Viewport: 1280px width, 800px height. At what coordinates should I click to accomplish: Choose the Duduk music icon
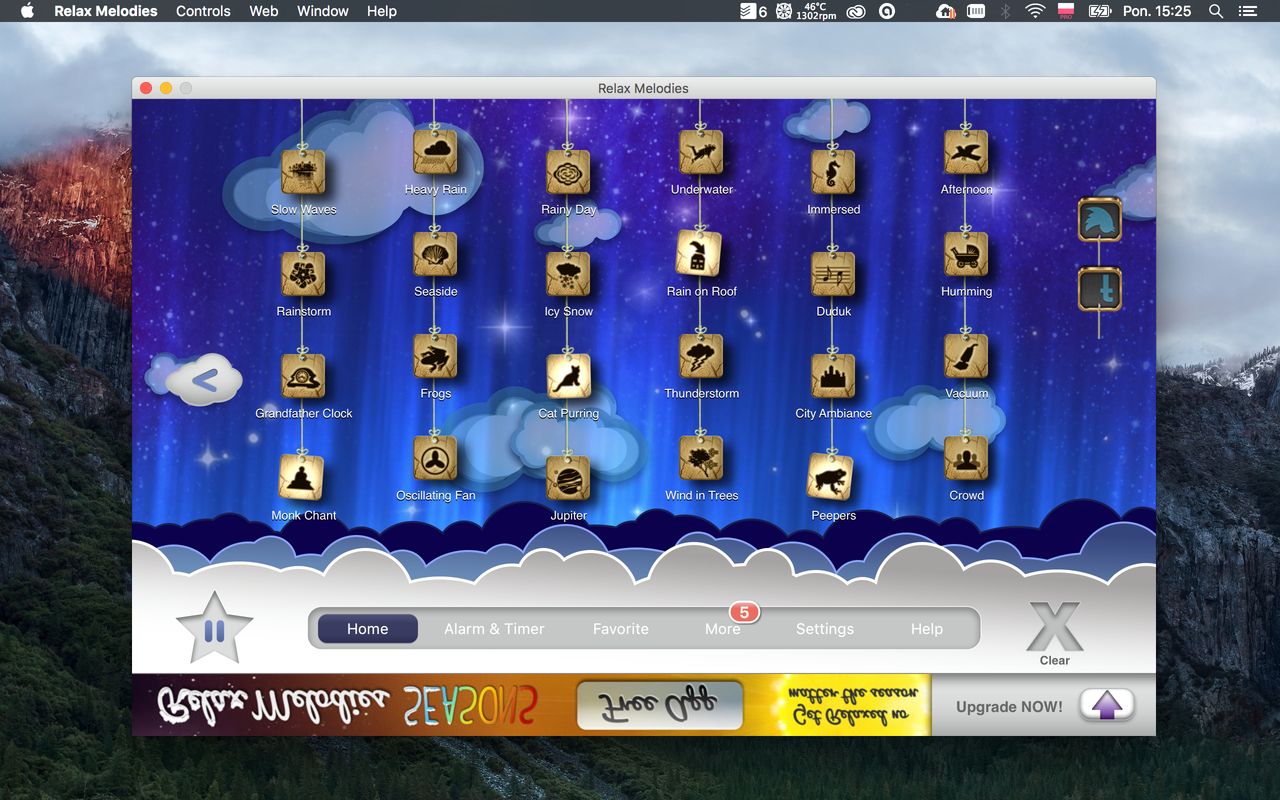[x=833, y=274]
